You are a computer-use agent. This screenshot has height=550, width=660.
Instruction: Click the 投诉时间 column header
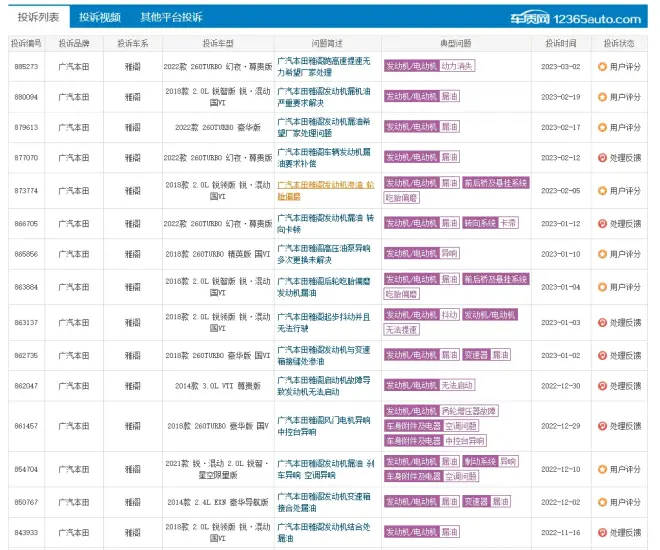click(560, 43)
